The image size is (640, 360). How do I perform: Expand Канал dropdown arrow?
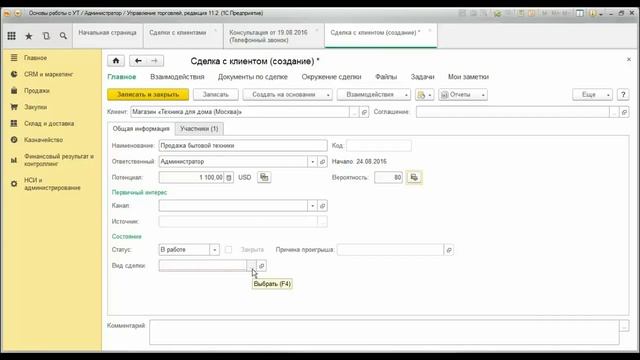tap(313, 206)
